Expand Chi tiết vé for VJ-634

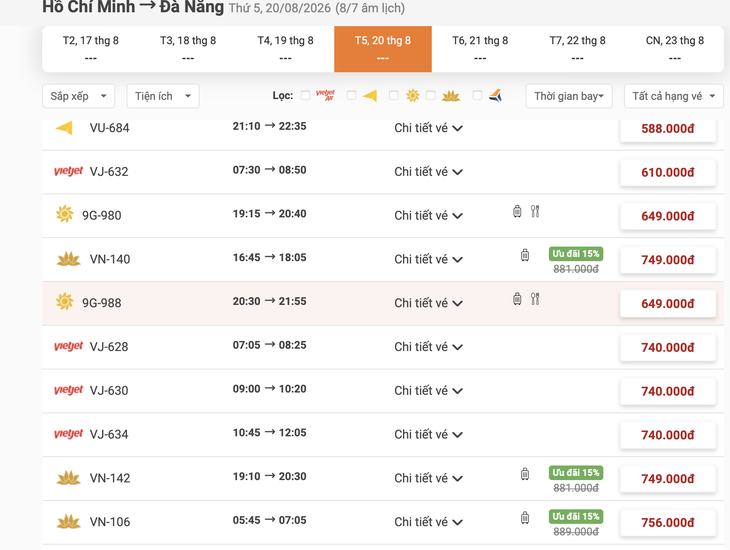click(428, 435)
